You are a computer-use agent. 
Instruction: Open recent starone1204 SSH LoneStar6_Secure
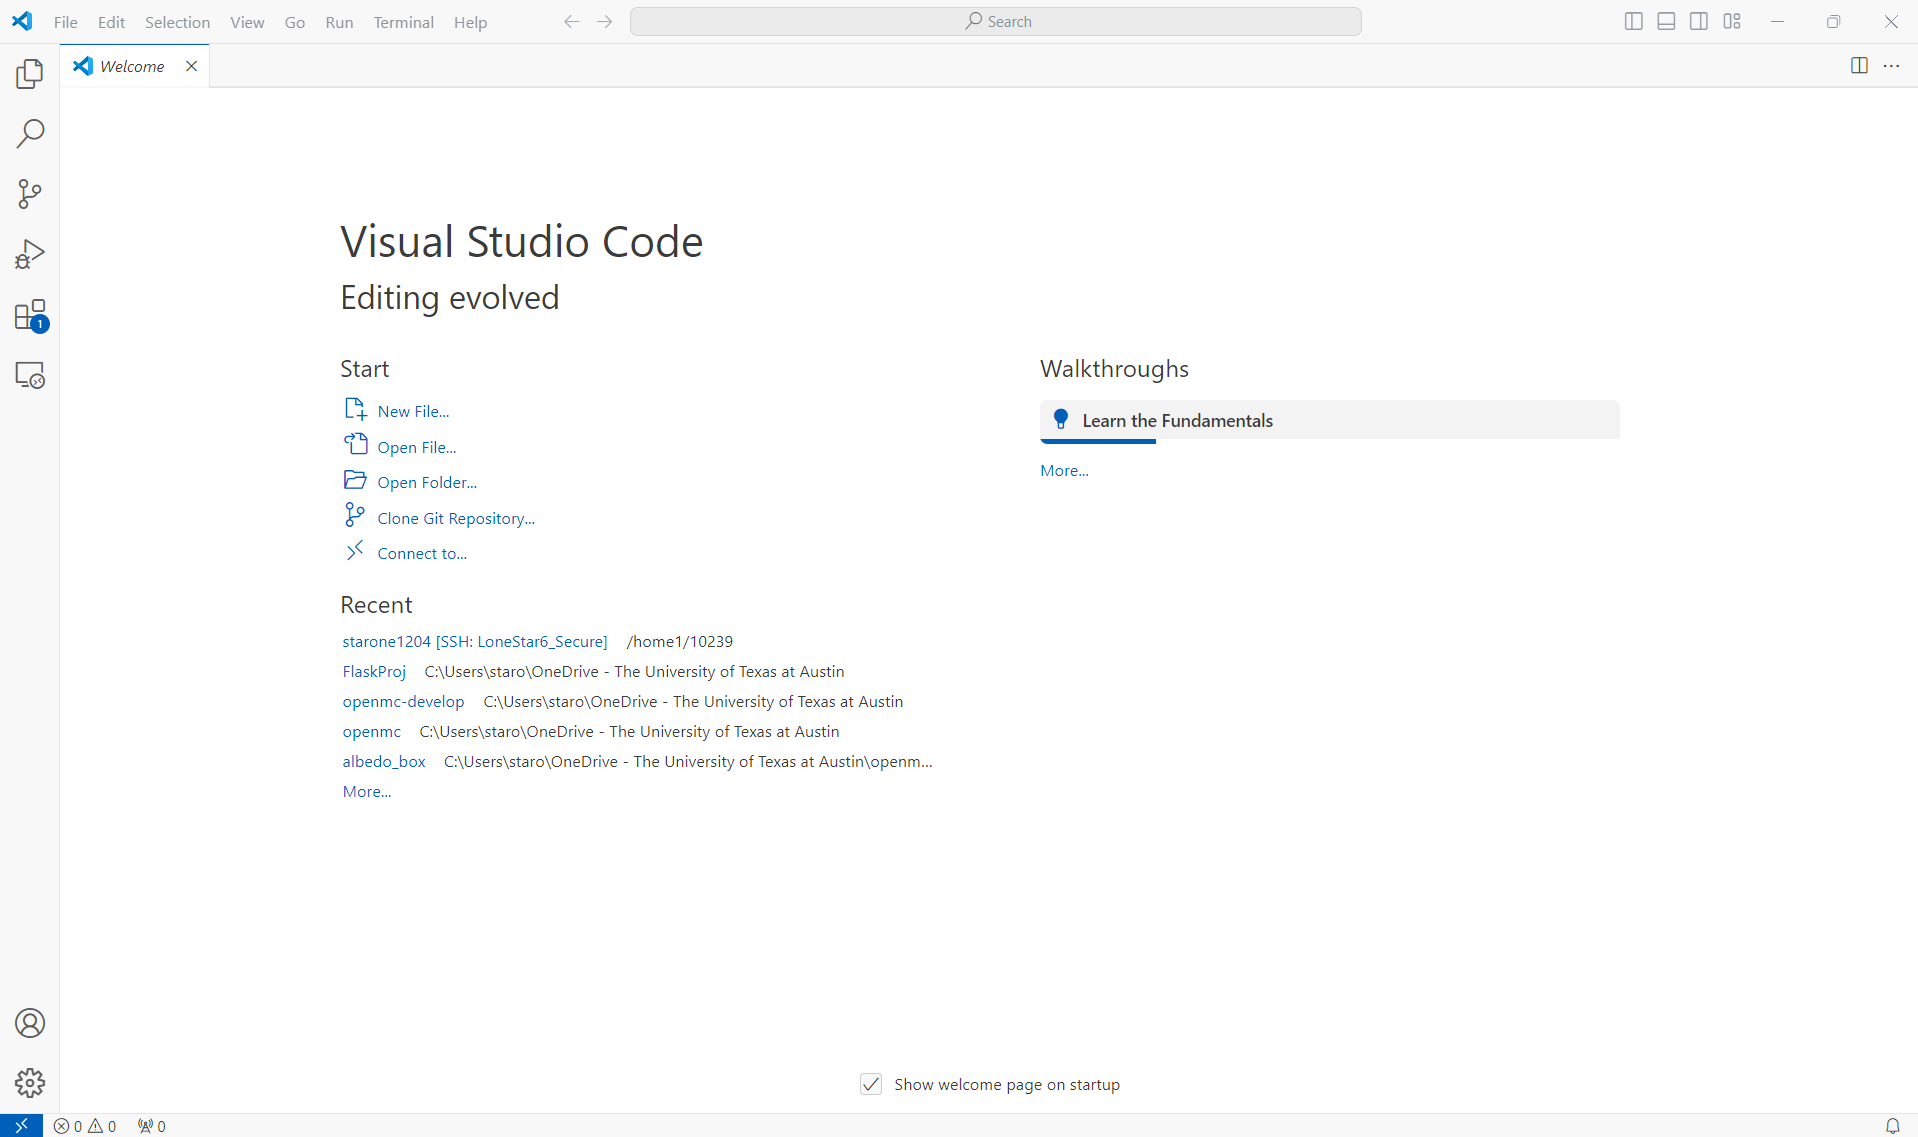pyautogui.click(x=475, y=641)
